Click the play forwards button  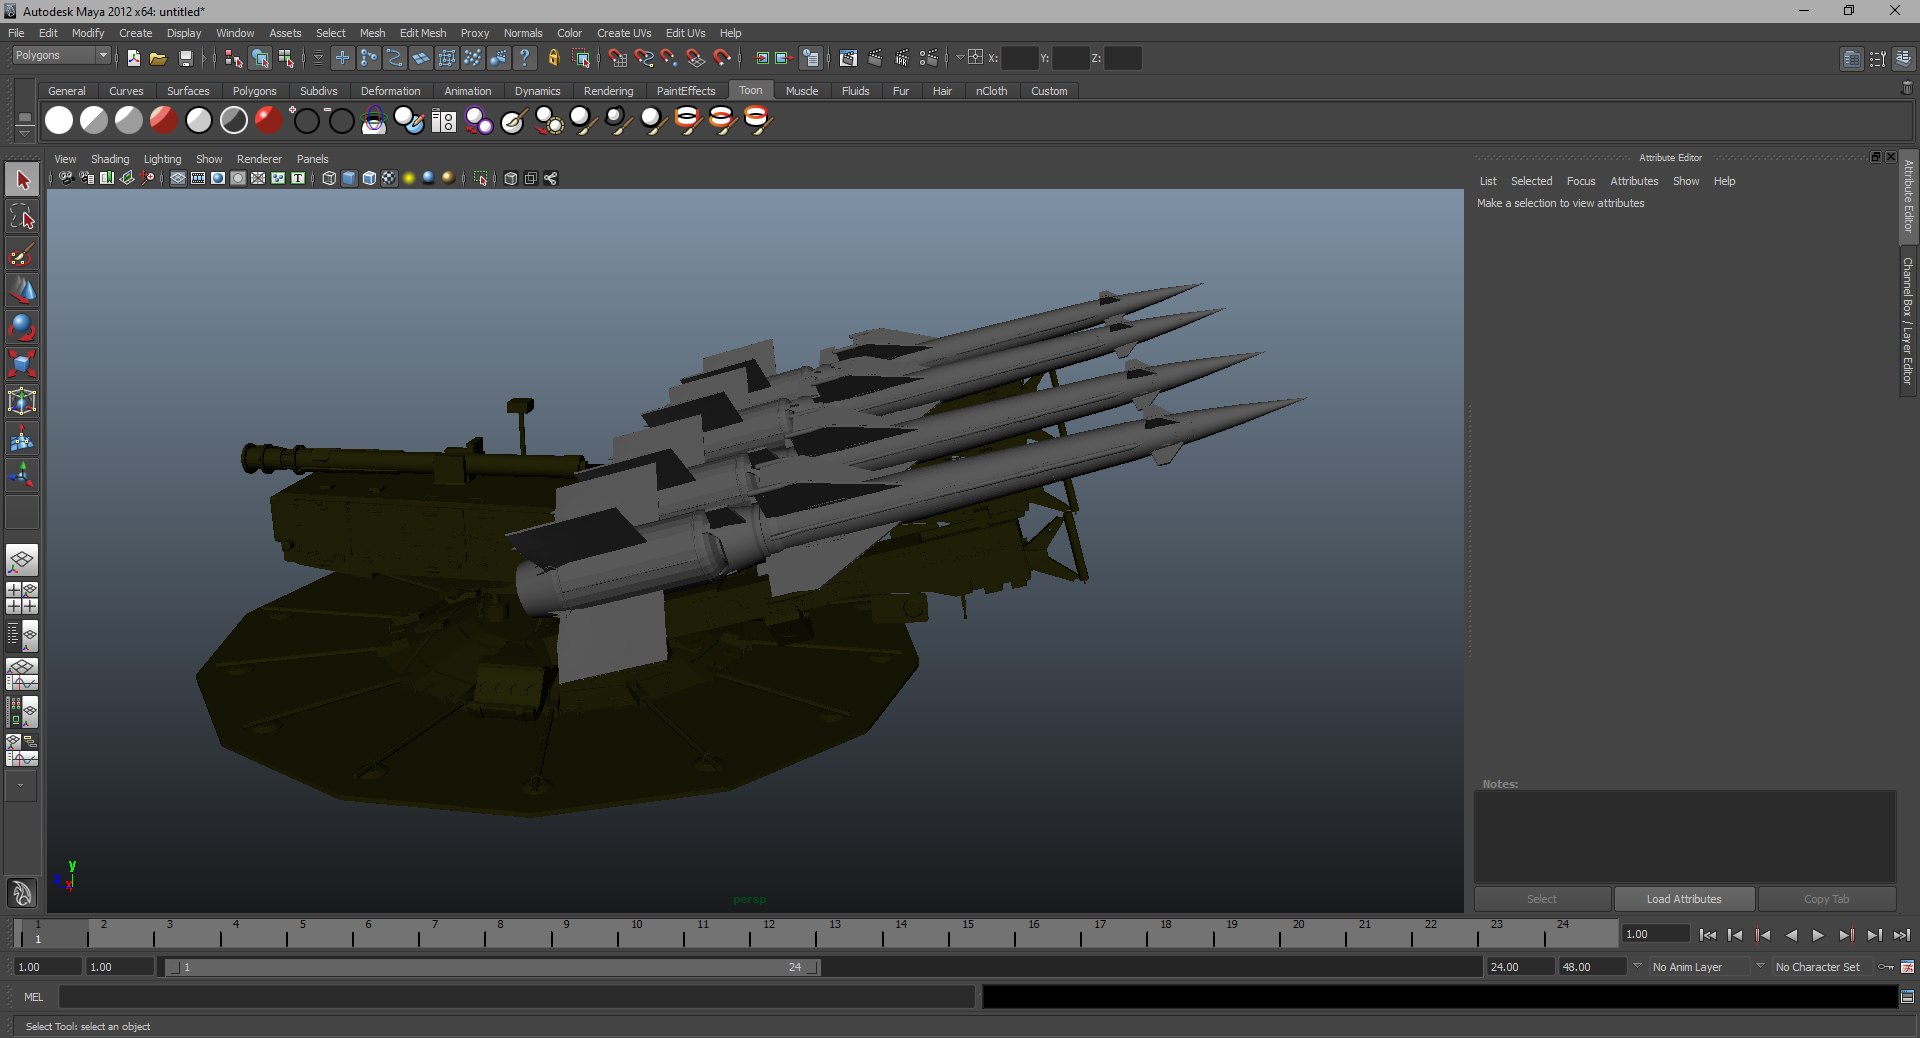[x=1818, y=935]
